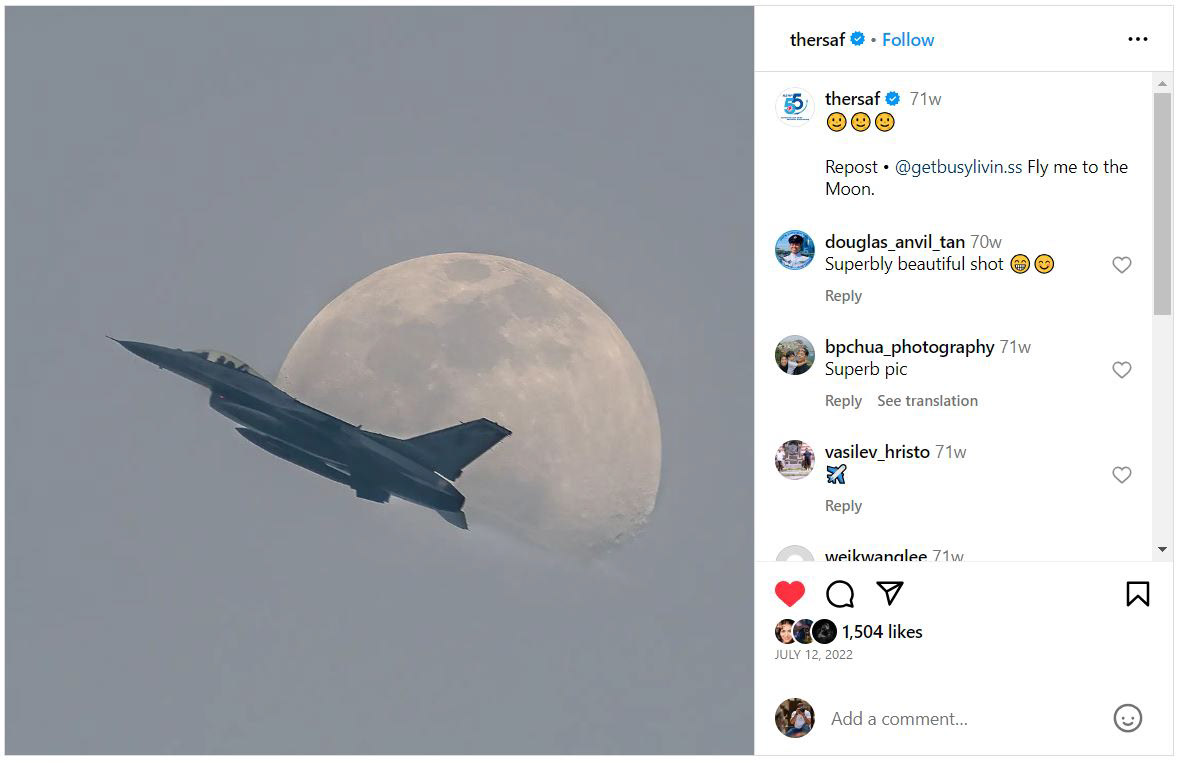
Task: See translation of bpchua_photography's comment
Action: point(927,401)
